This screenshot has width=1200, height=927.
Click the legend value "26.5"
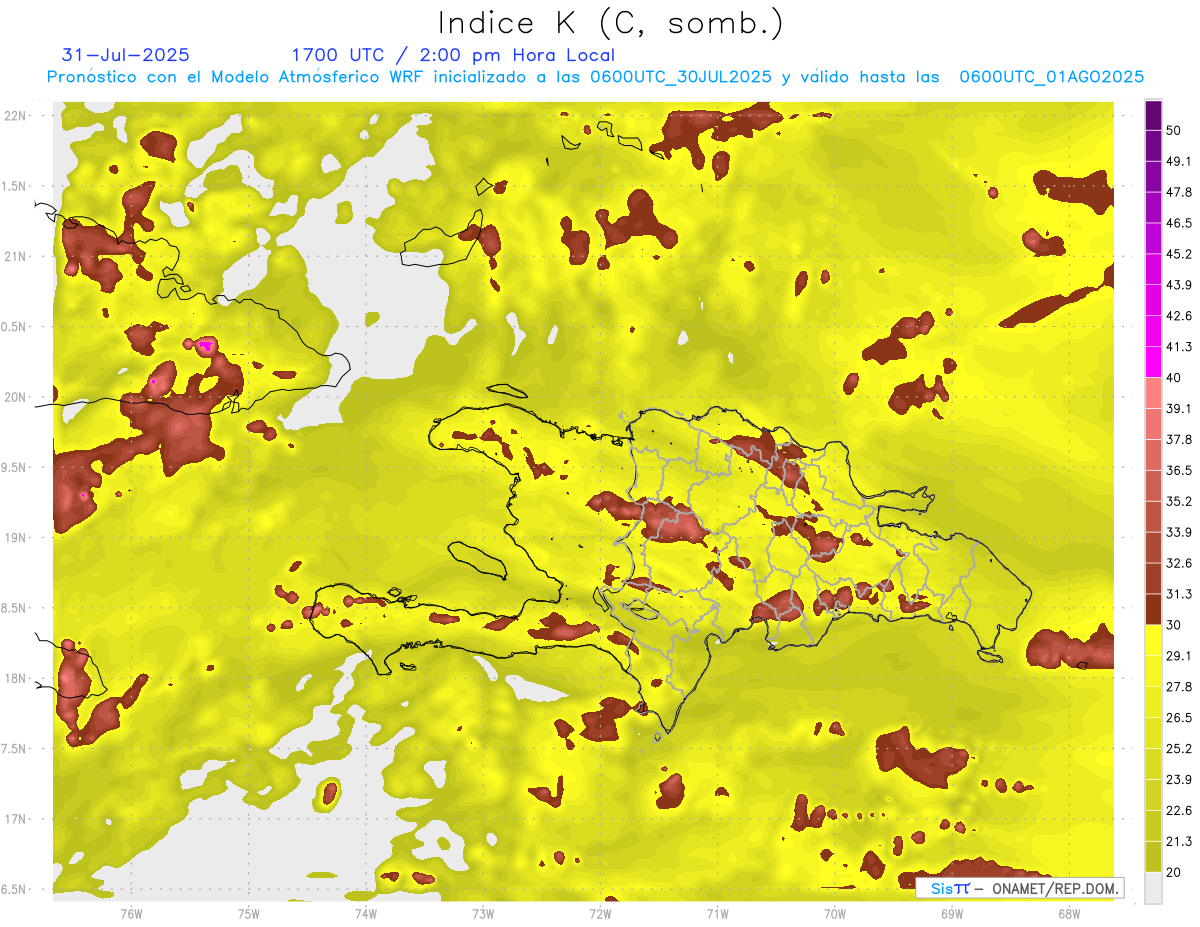[x=1179, y=718]
